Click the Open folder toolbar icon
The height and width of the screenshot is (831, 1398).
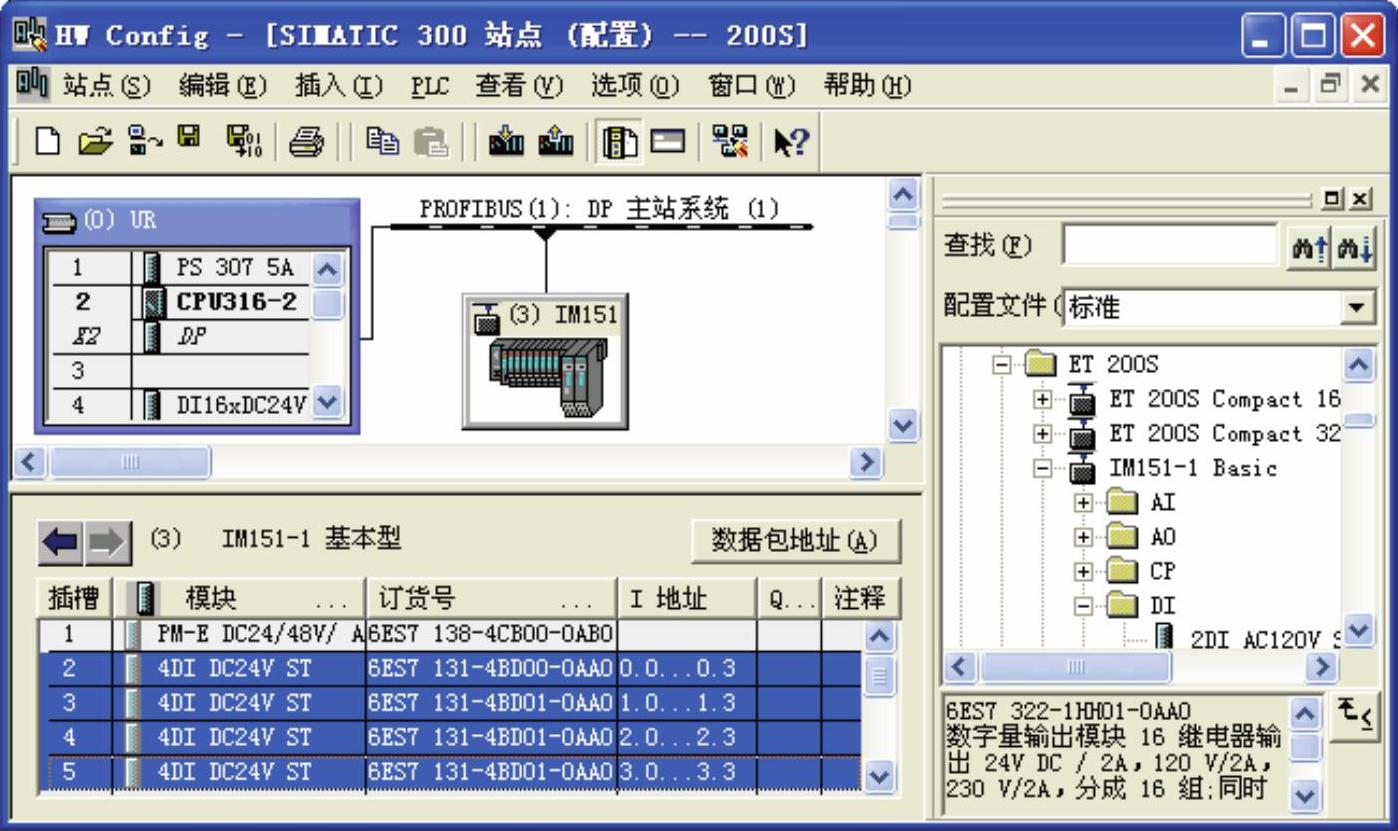[x=94, y=144]
